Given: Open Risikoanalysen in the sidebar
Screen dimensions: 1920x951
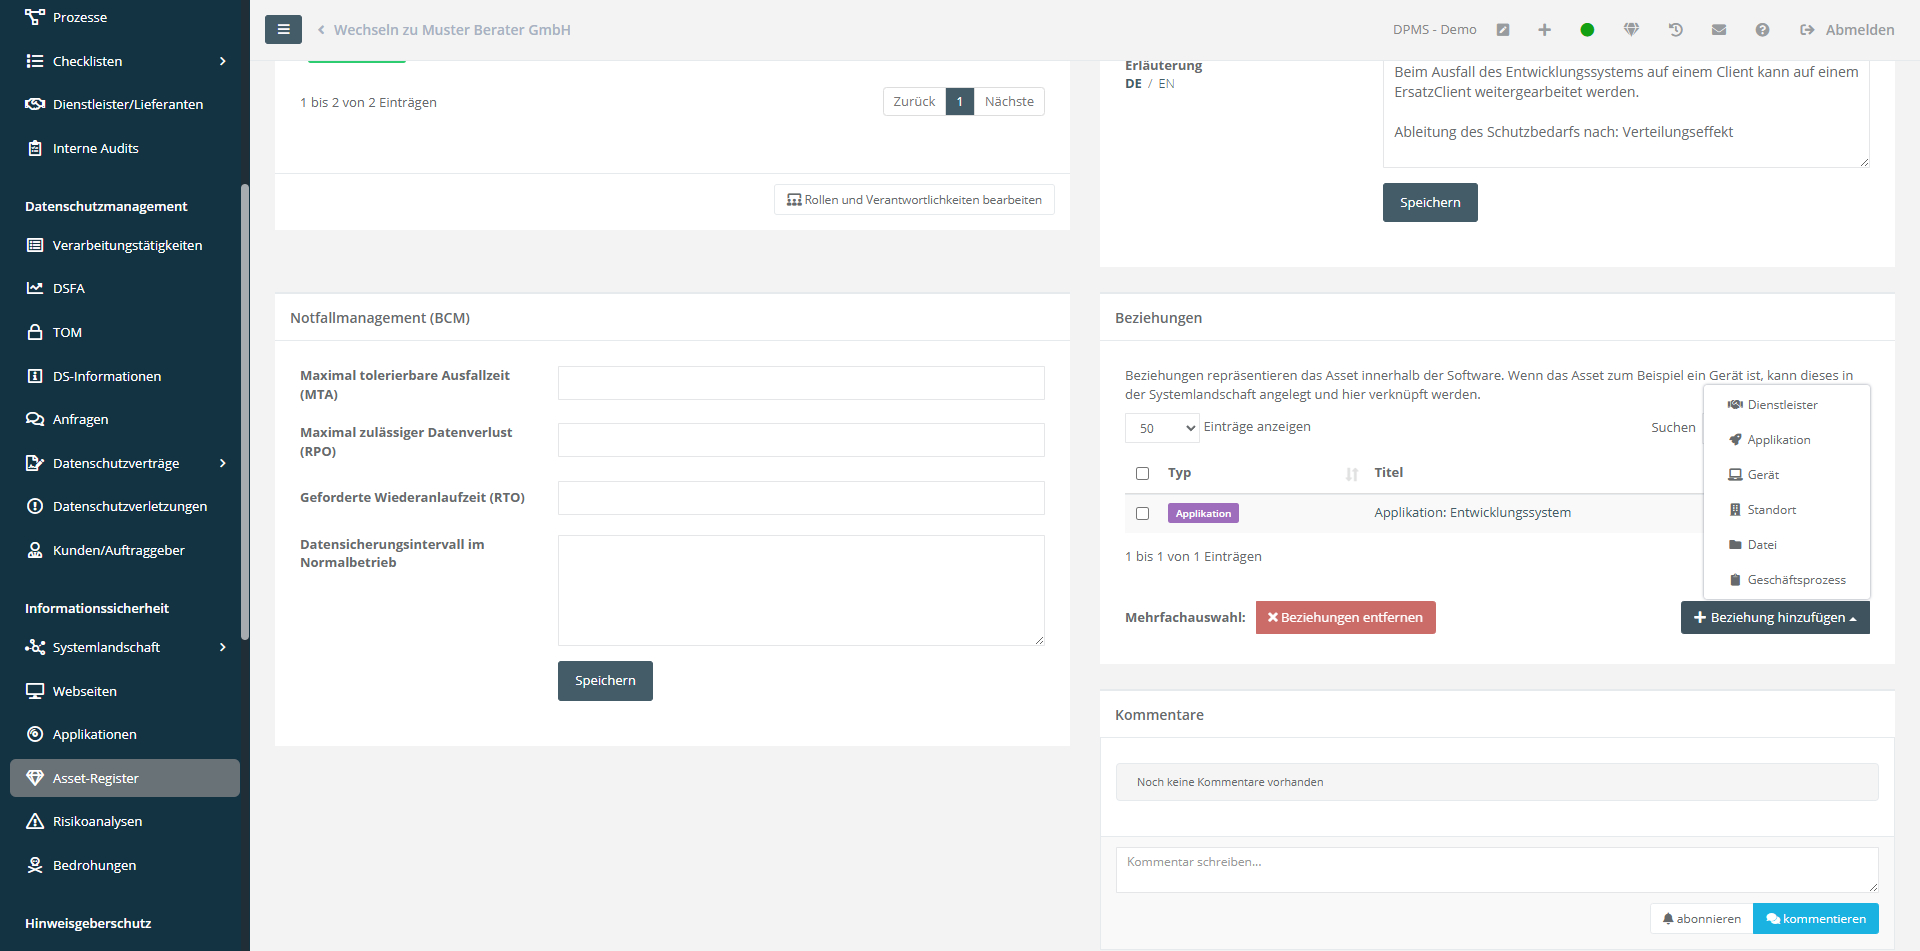Looking at the screenshot, I should tap(97, 821).
